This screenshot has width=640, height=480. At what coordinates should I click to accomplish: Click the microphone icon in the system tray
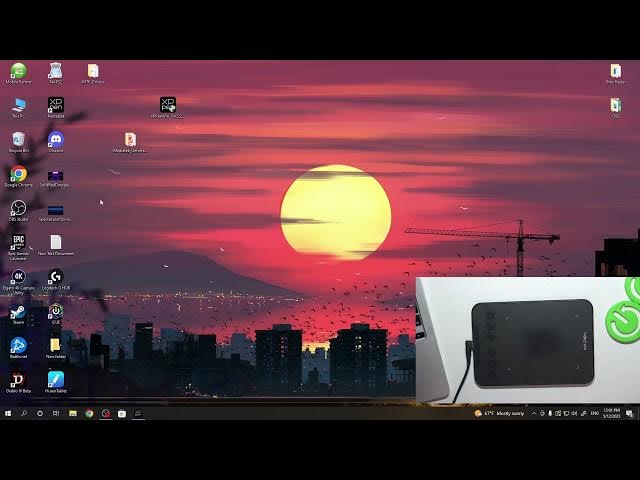click(550, 413)
